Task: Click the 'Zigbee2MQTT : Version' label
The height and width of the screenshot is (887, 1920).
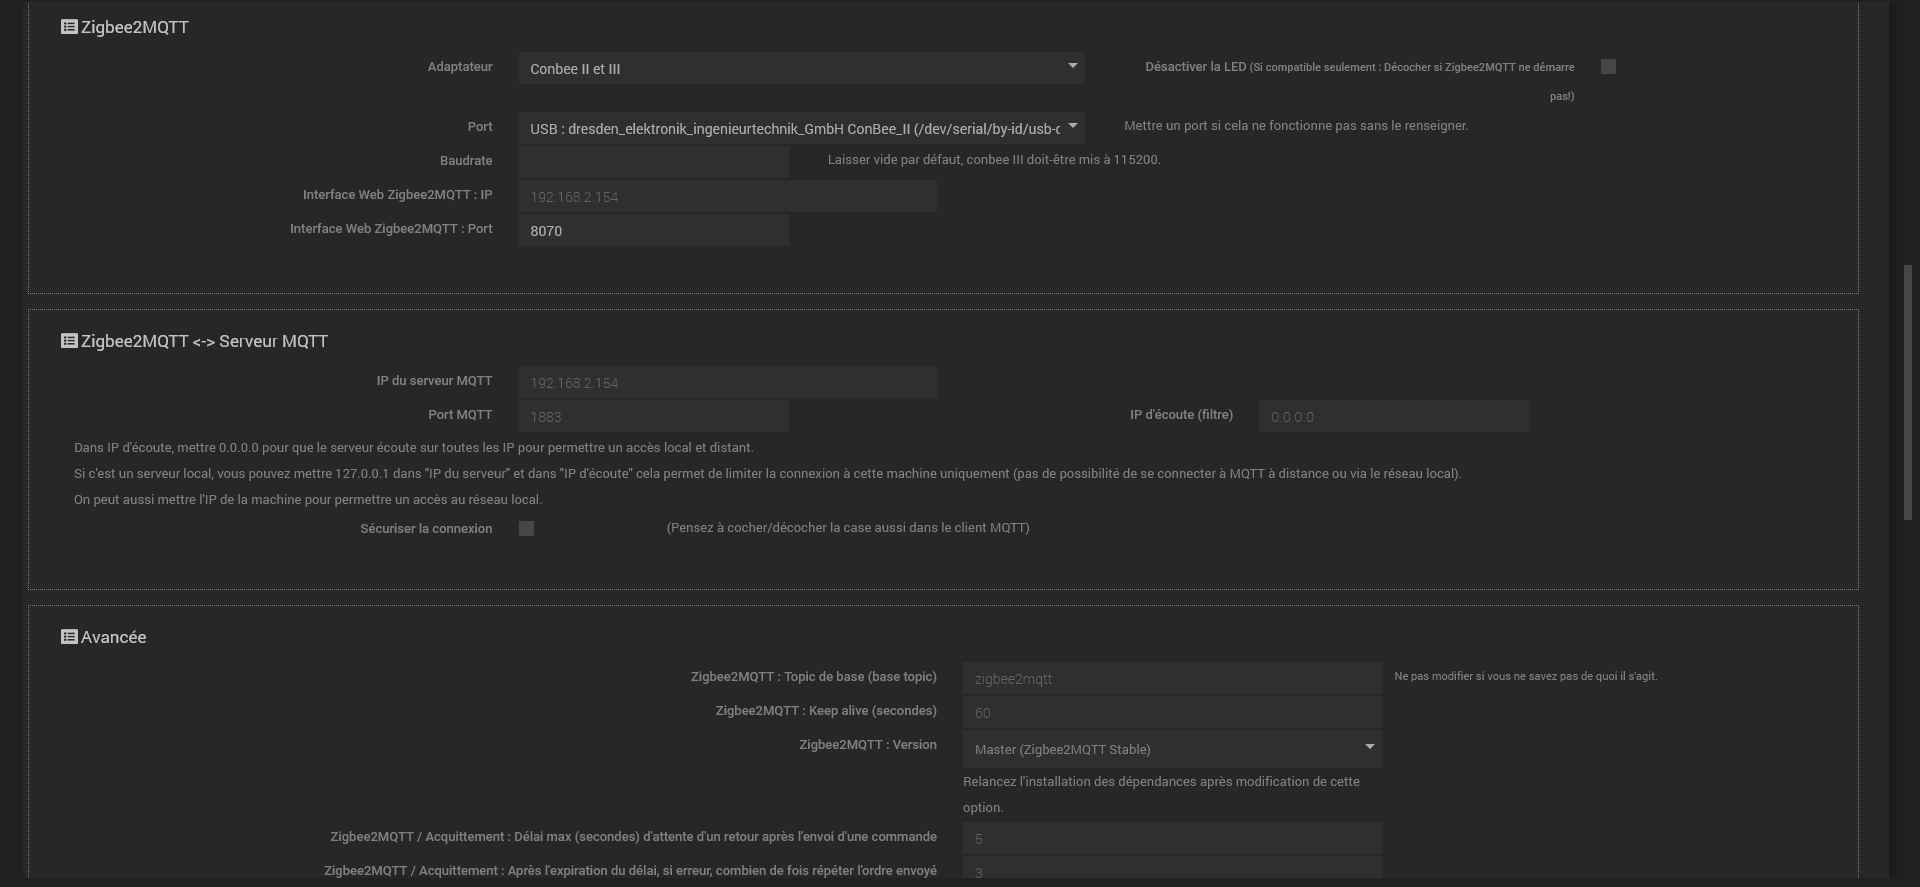Action: (868, 745)
